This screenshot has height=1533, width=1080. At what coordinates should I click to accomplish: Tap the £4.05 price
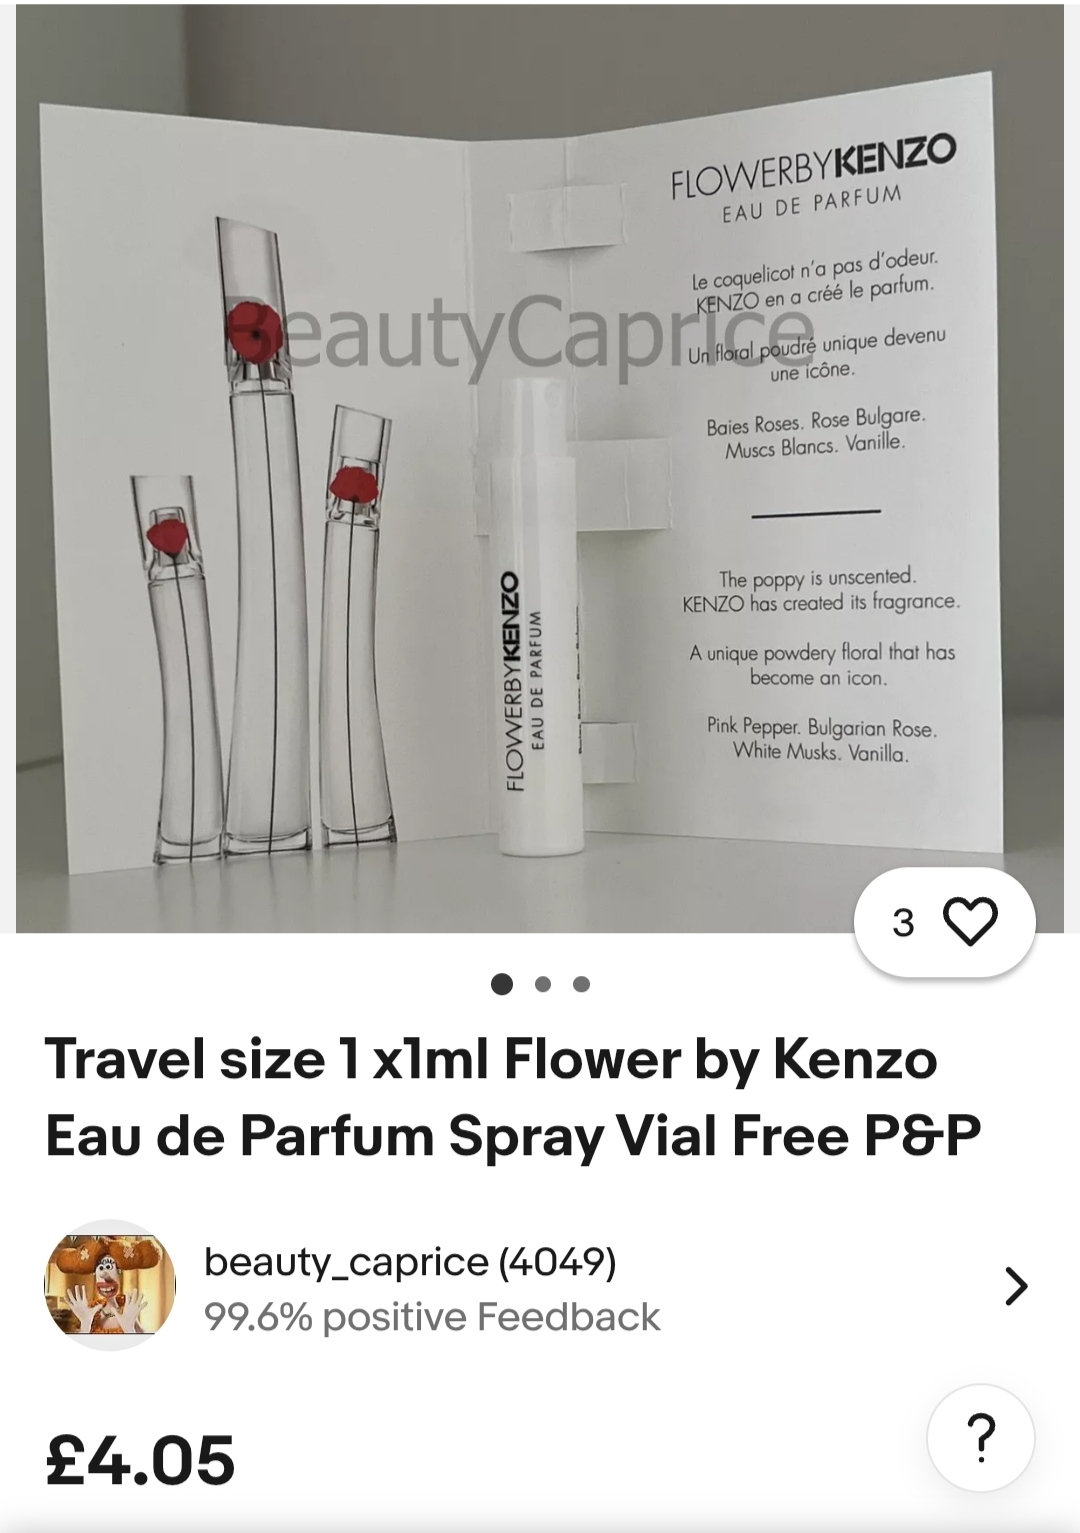click(140, 1460)
